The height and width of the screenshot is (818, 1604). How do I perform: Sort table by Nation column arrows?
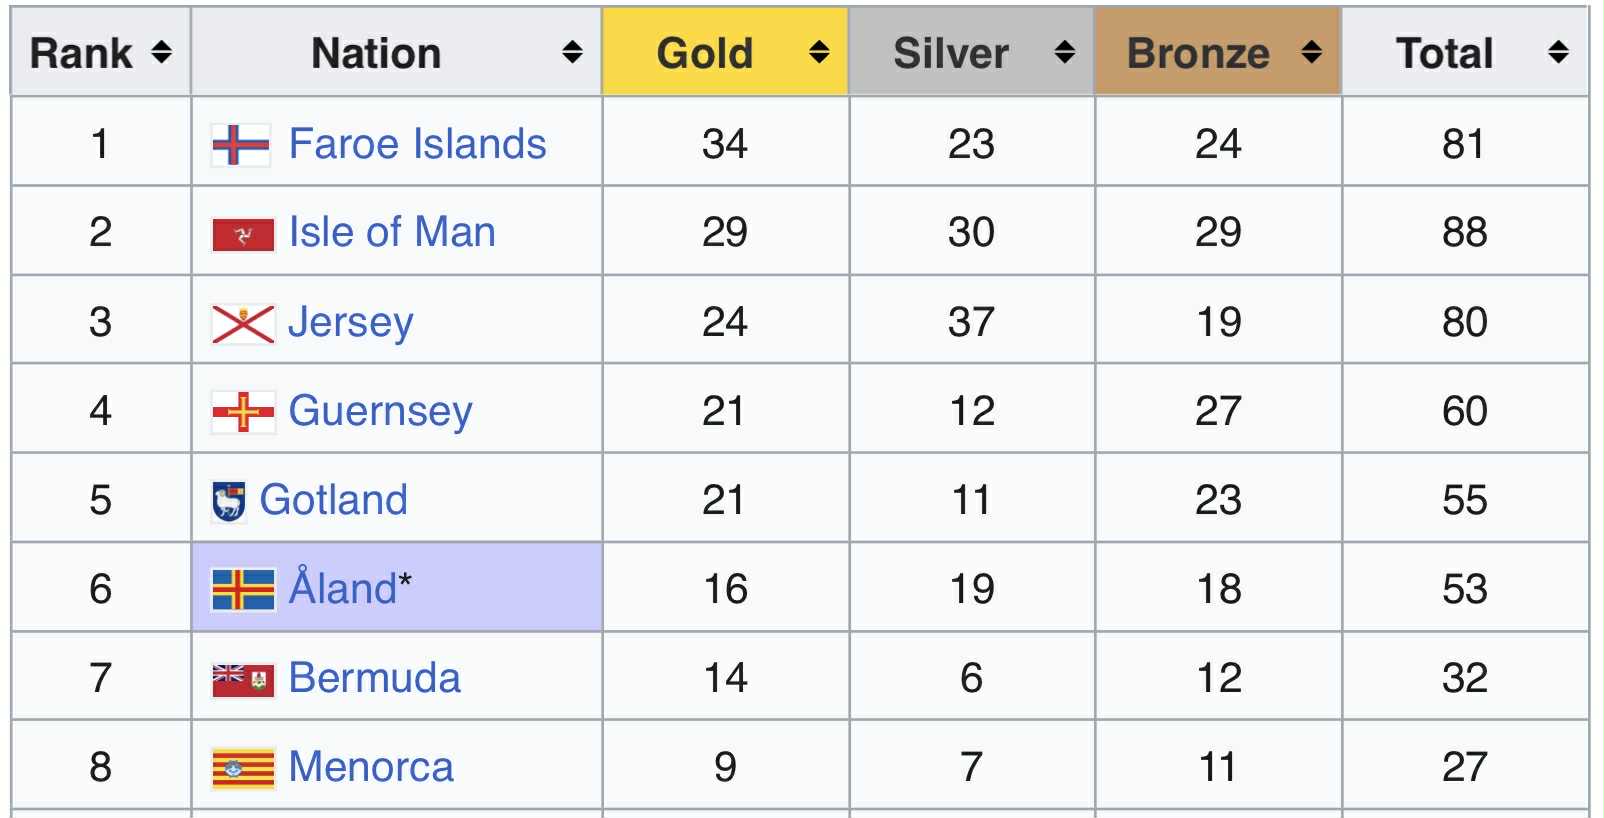click(x=572, y=52)
